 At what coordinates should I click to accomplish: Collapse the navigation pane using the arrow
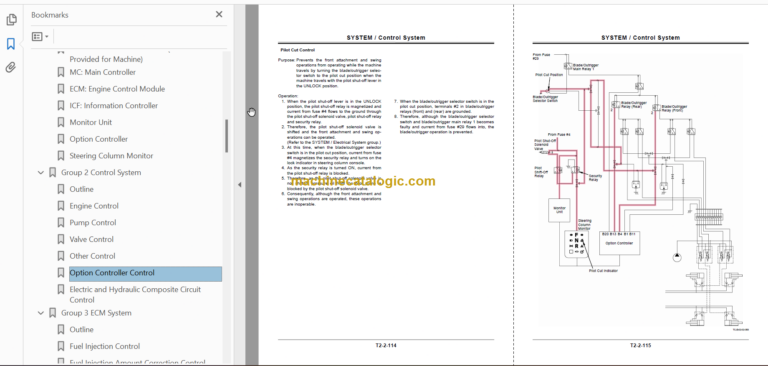pos(240,185)
